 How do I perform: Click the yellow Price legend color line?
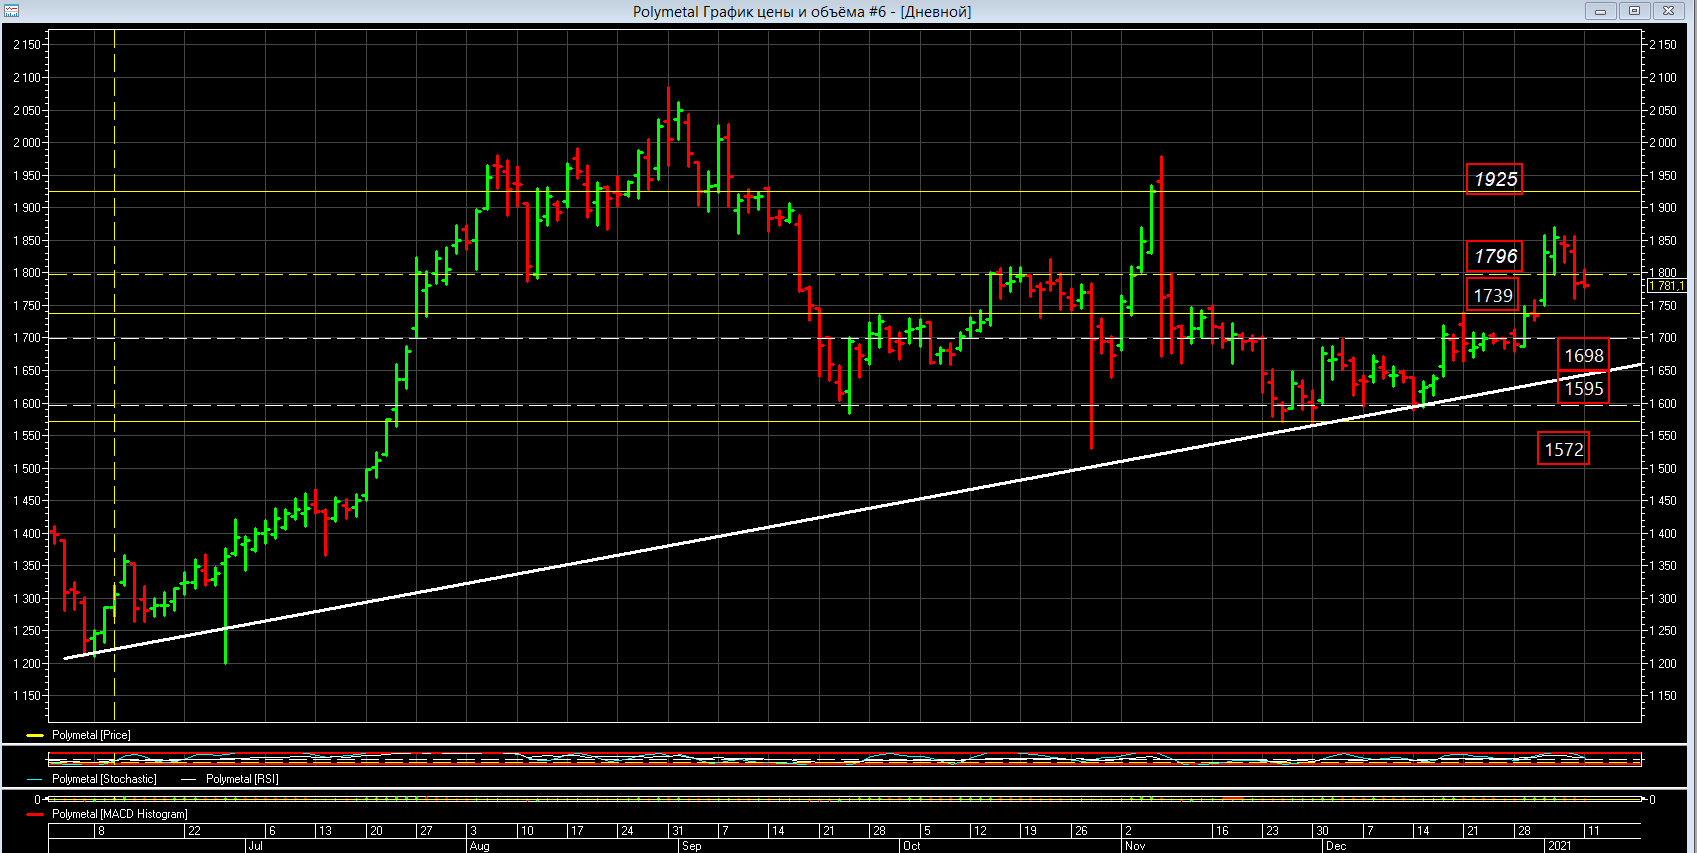click(x=35, y=735)
